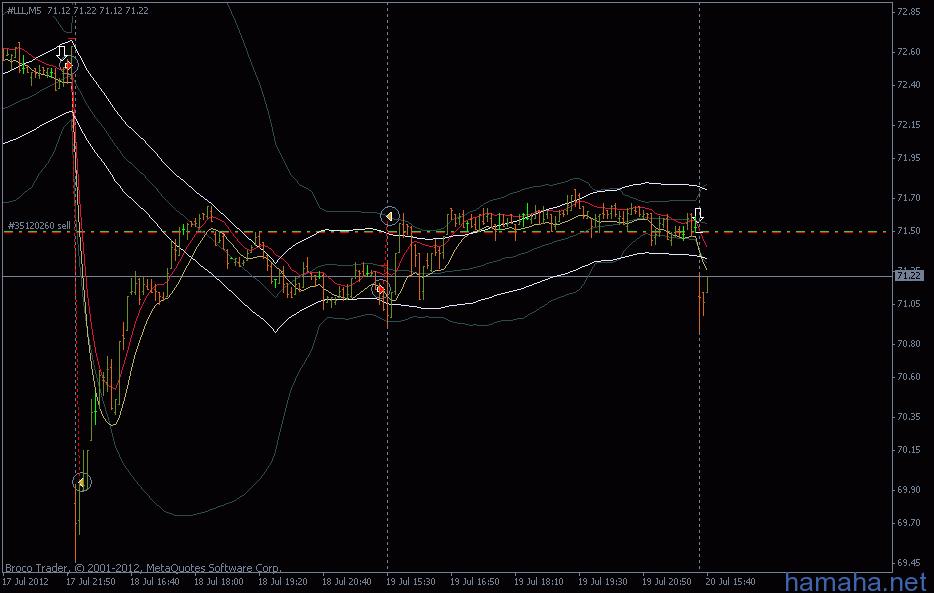Click the 18 Jul 18:00 time label
The image size is (934, 593).
[219, 581]
